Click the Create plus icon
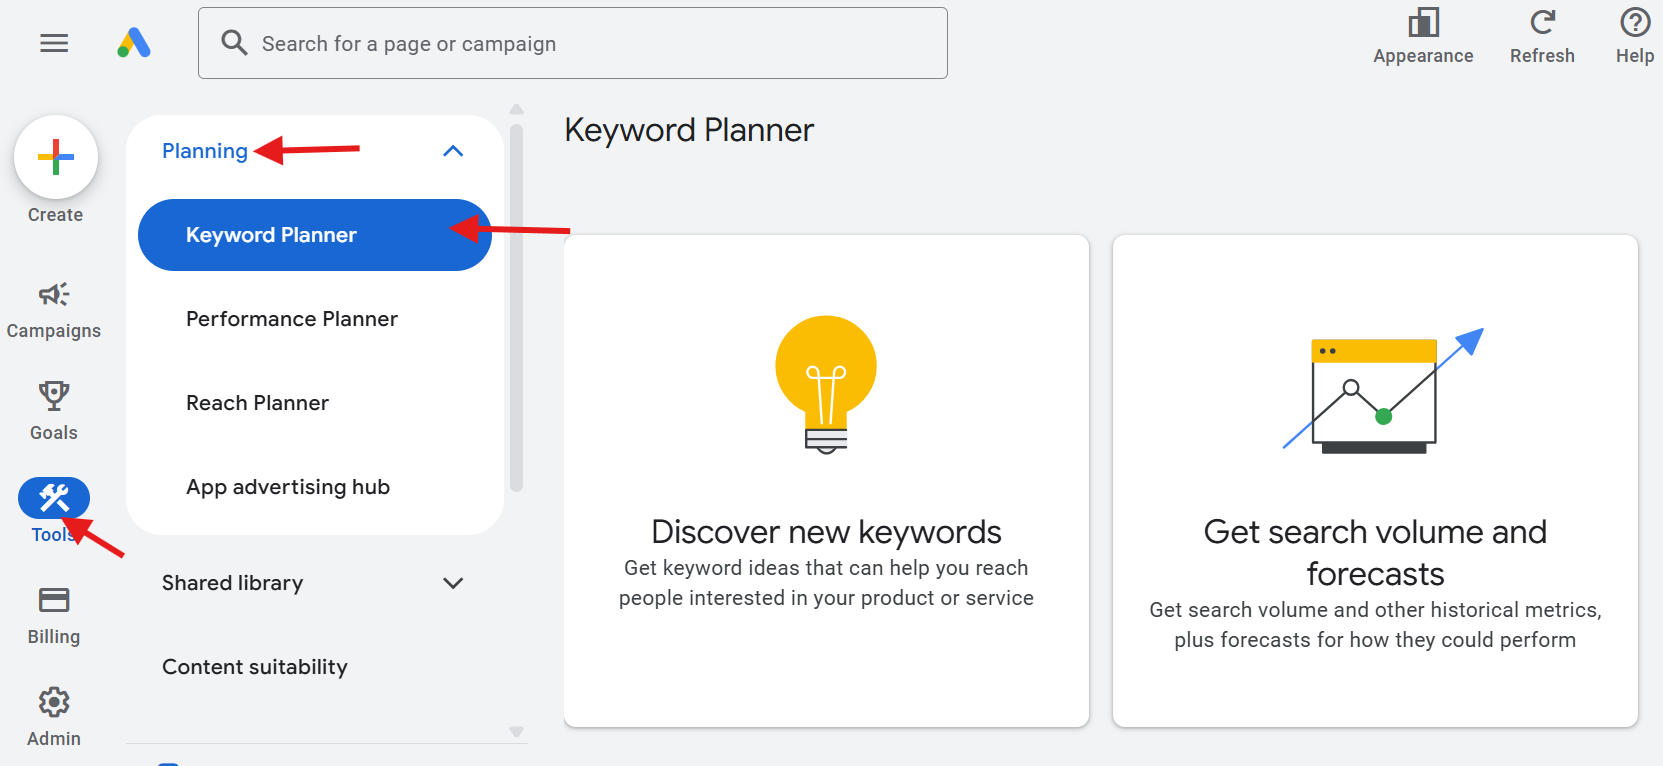 55,157
